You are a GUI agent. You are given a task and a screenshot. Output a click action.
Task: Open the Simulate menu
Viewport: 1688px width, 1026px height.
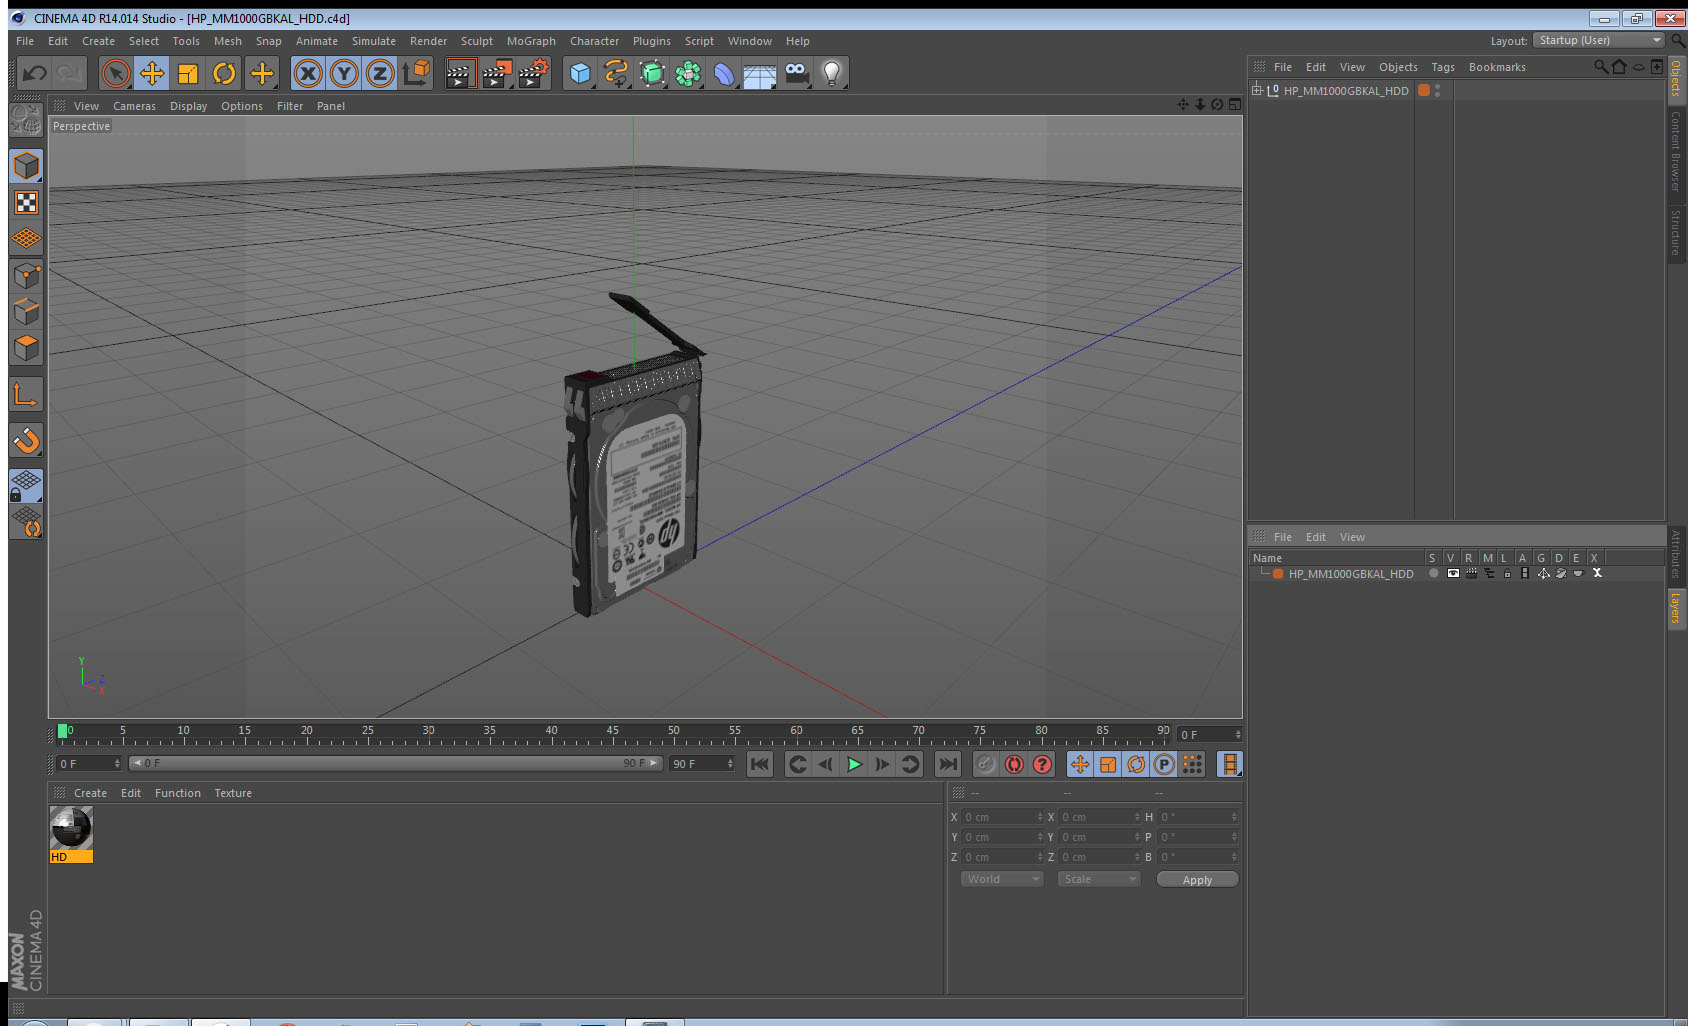click(x=373, y=41)
